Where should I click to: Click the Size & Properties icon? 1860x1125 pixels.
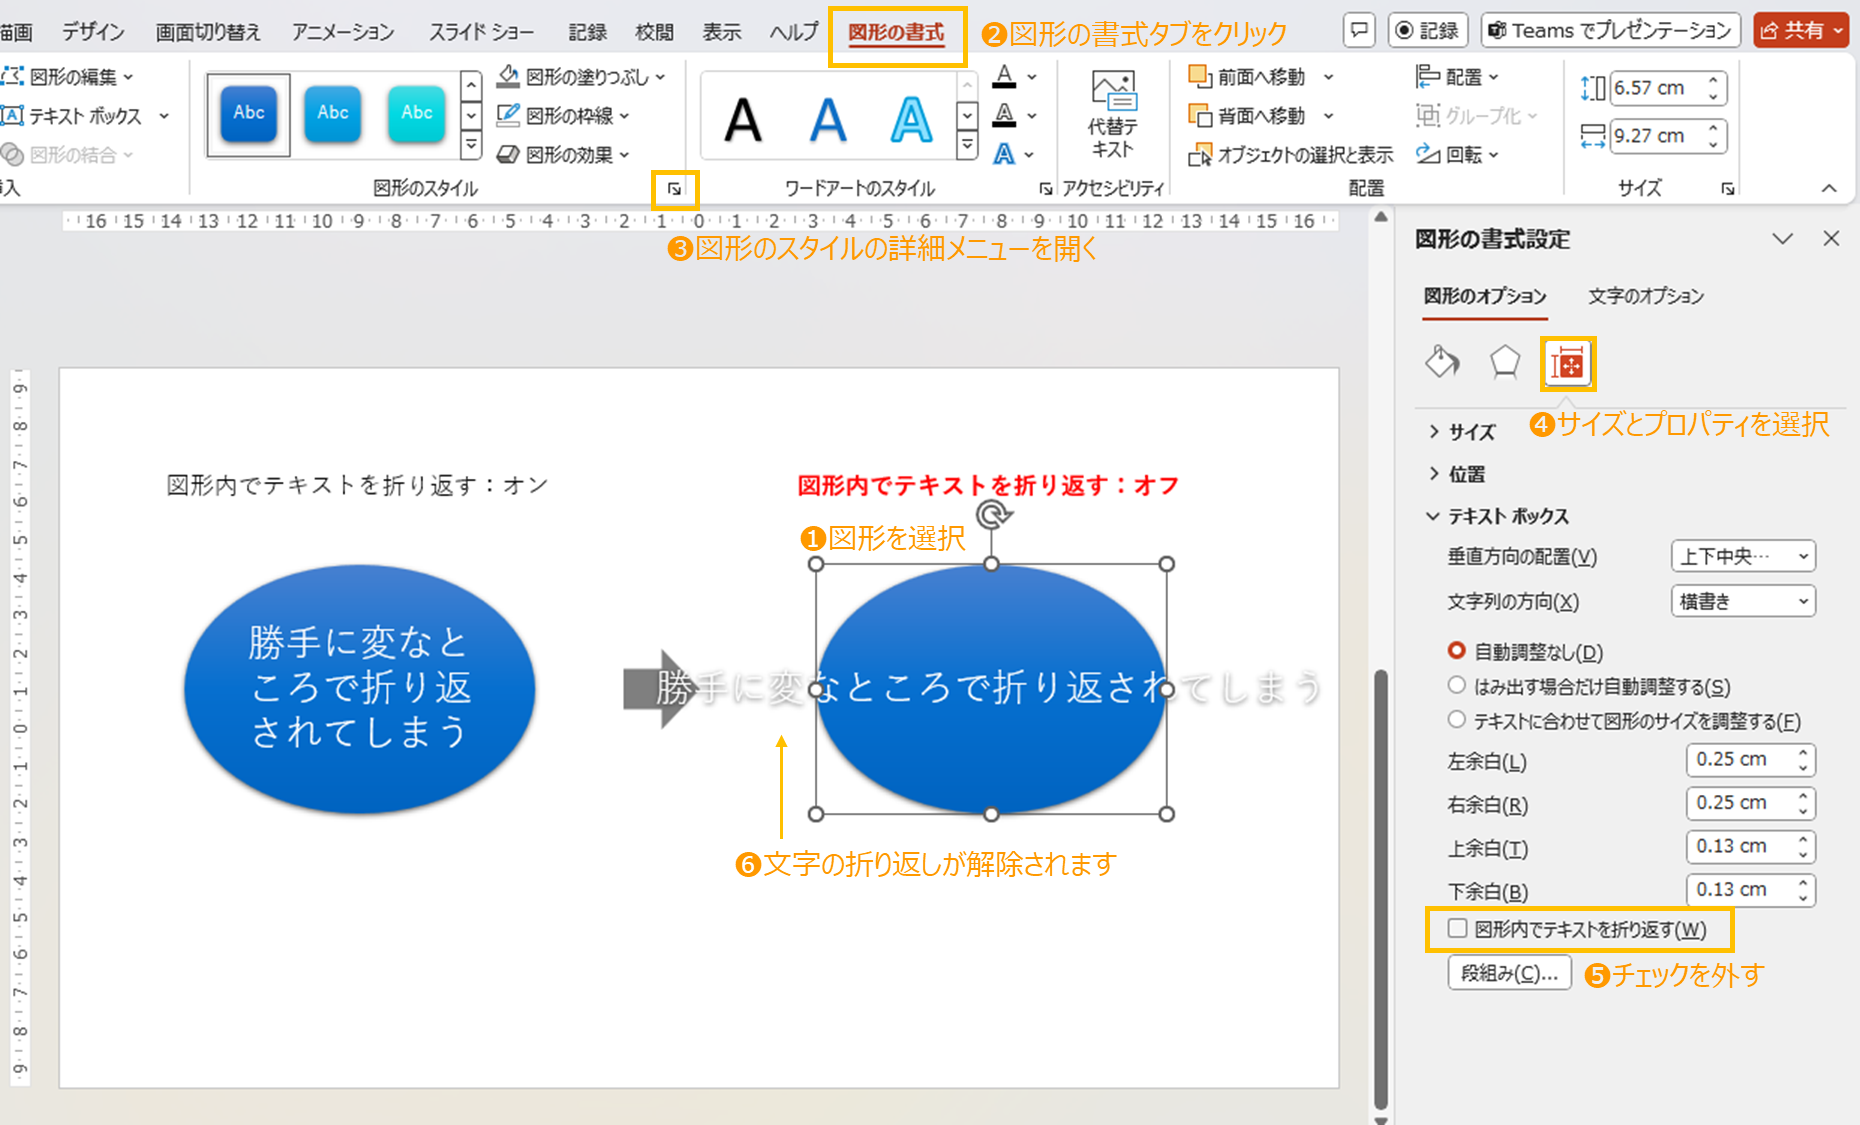(x=1567, y=363)
